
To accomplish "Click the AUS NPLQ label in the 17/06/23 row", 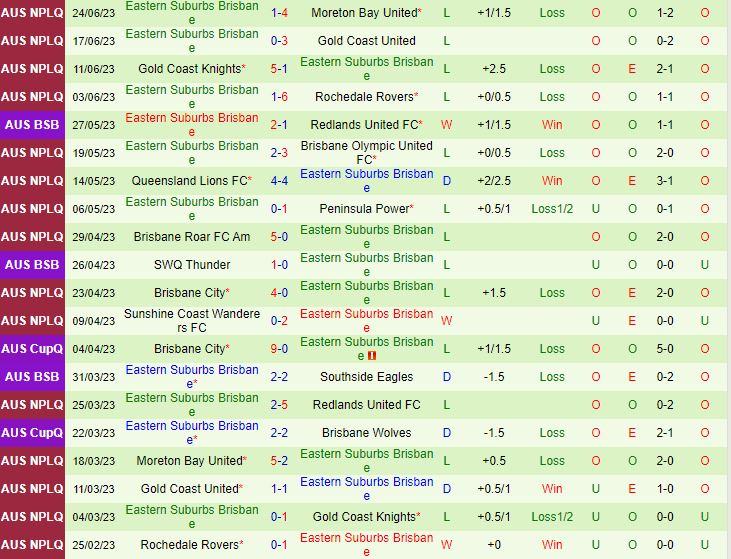I will pyautogui.click(x=32, y=41).
